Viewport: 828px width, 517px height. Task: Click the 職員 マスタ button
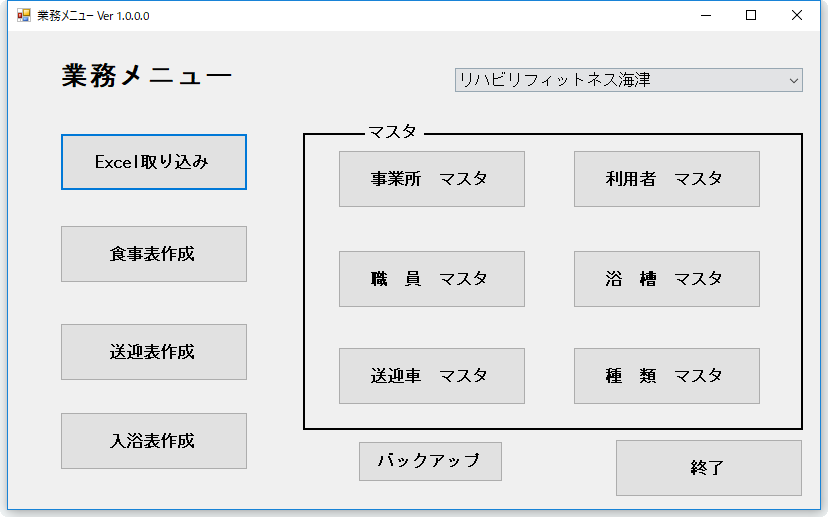[431, 279]
